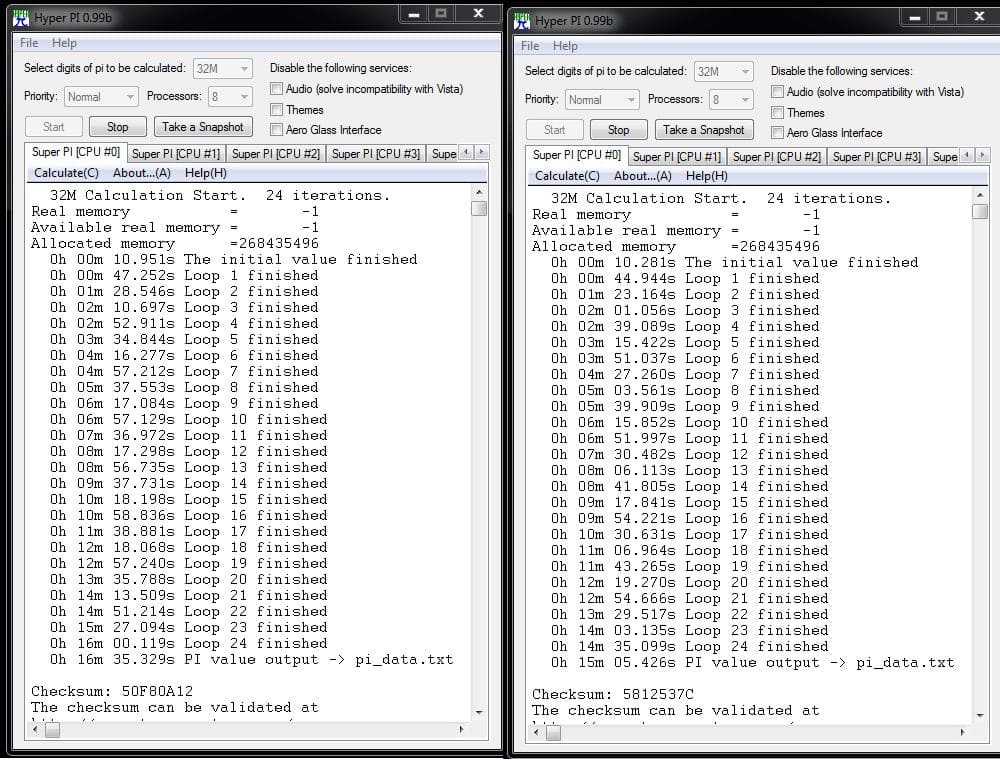Click horizontal scrollbar thumb in left window log
Image resolution: width=1000 pixels, height=760 pixels.
pyautogui.click(x=52, y=729)
